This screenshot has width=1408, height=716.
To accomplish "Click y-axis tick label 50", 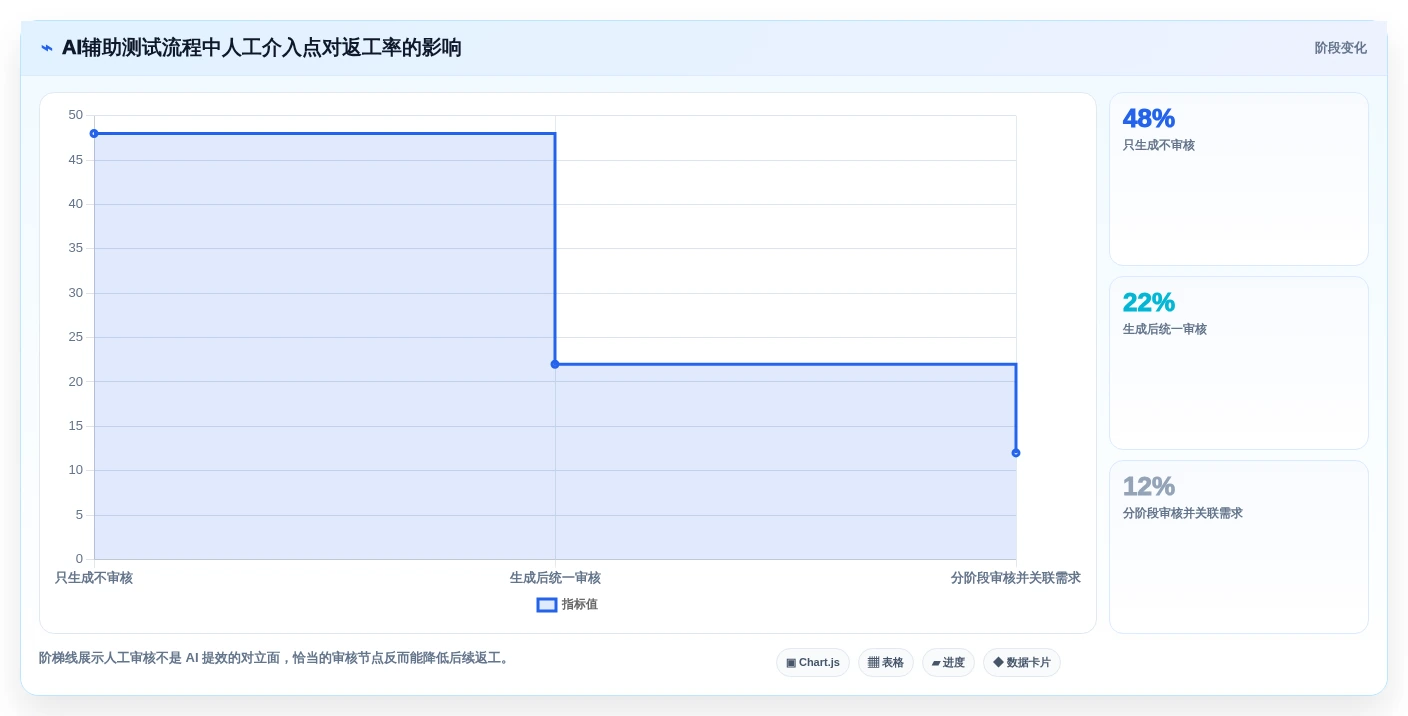I will 76,115.
